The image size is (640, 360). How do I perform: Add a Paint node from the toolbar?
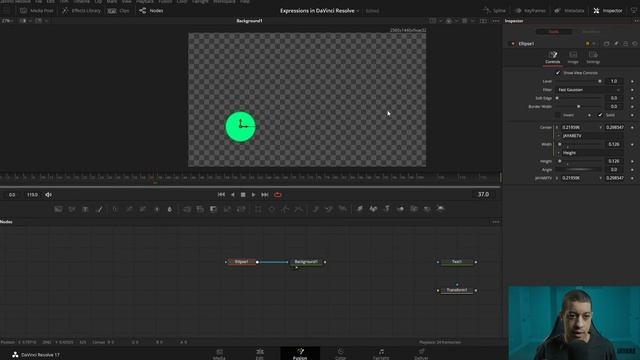(99, 209)
